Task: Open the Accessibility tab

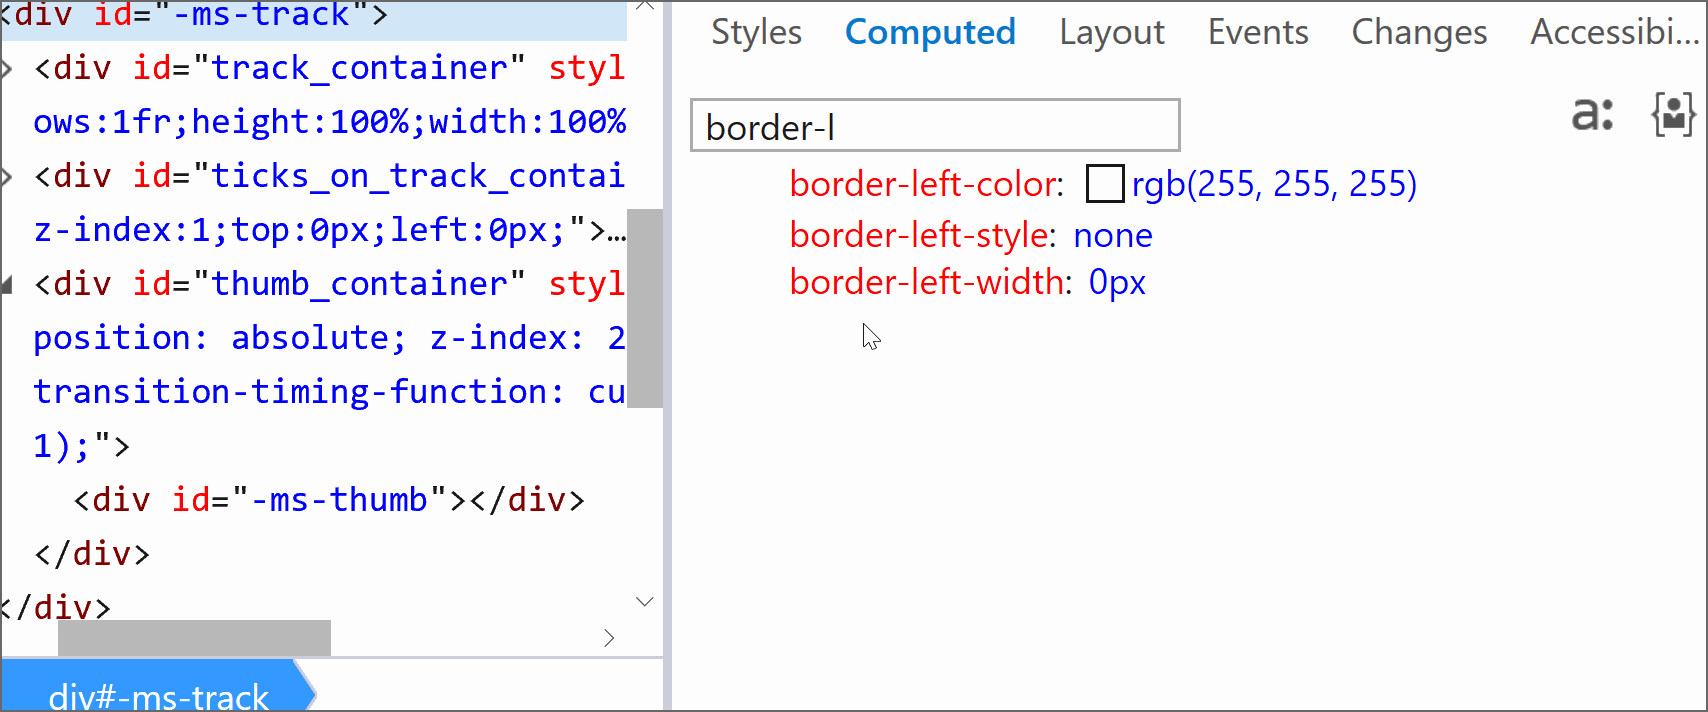Action: (1614, 33)
